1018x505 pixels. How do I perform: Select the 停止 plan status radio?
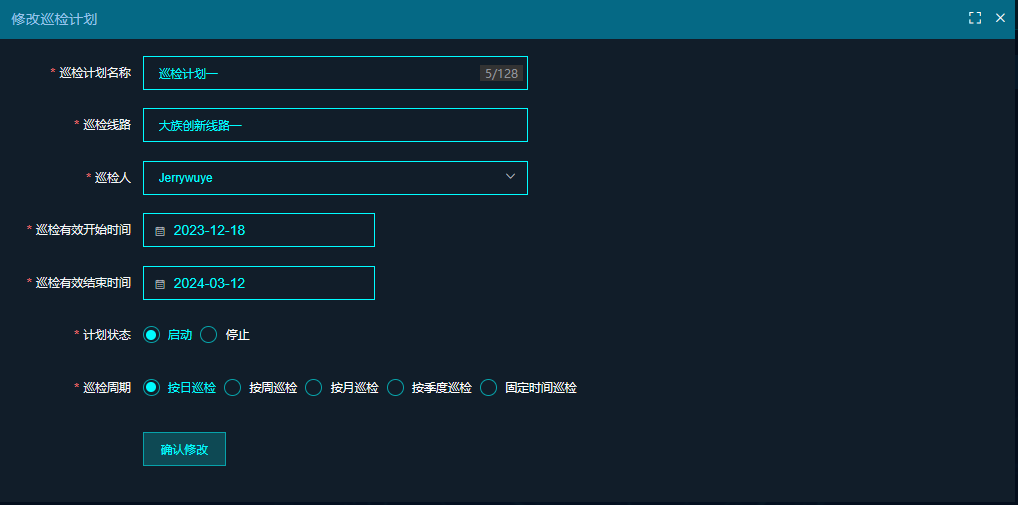click(x=208, y=335)
